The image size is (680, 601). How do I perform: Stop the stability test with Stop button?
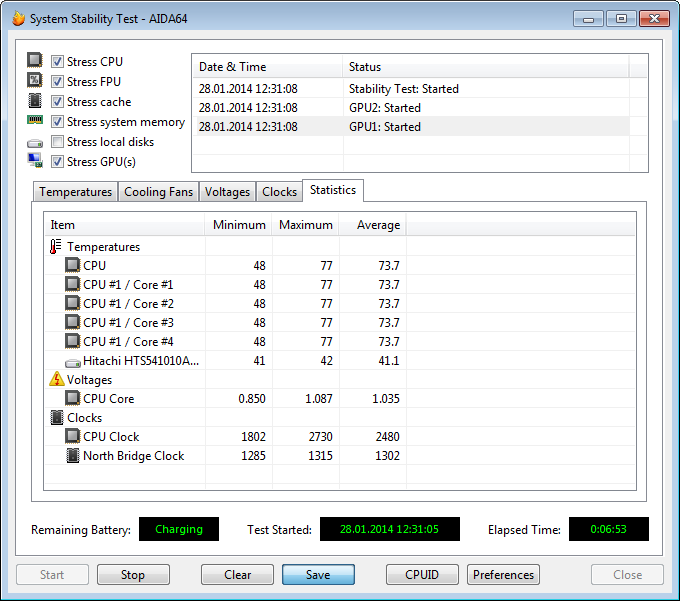(x=133, y=575)
